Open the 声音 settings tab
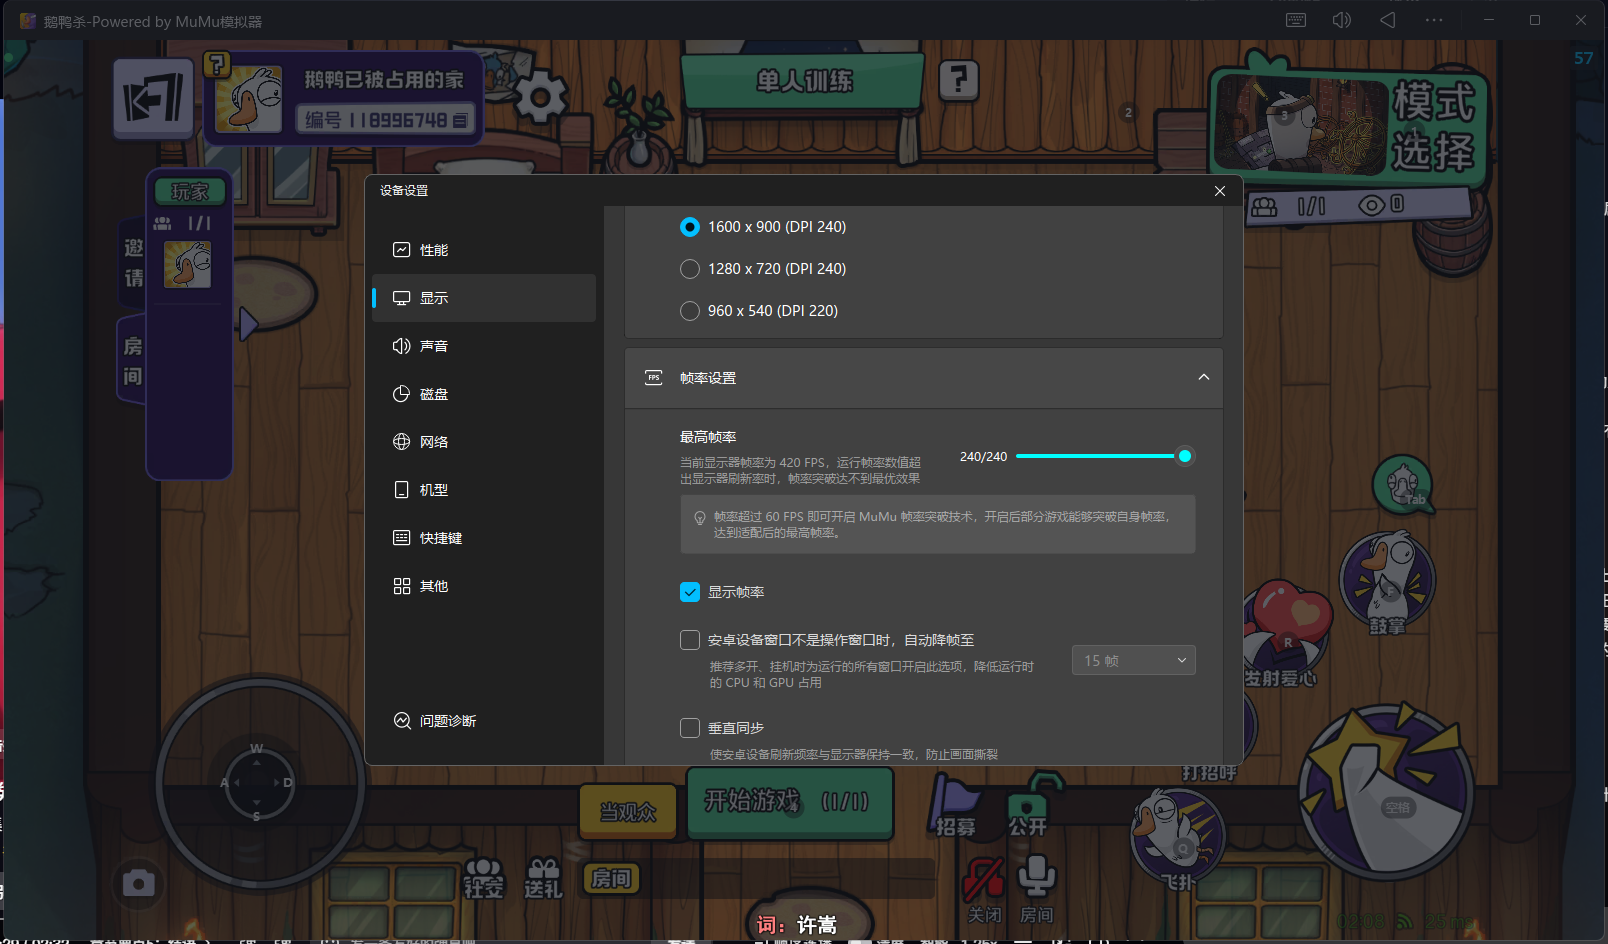The height and width of the screenshot is (944, 1608). (x=484, y=346)
